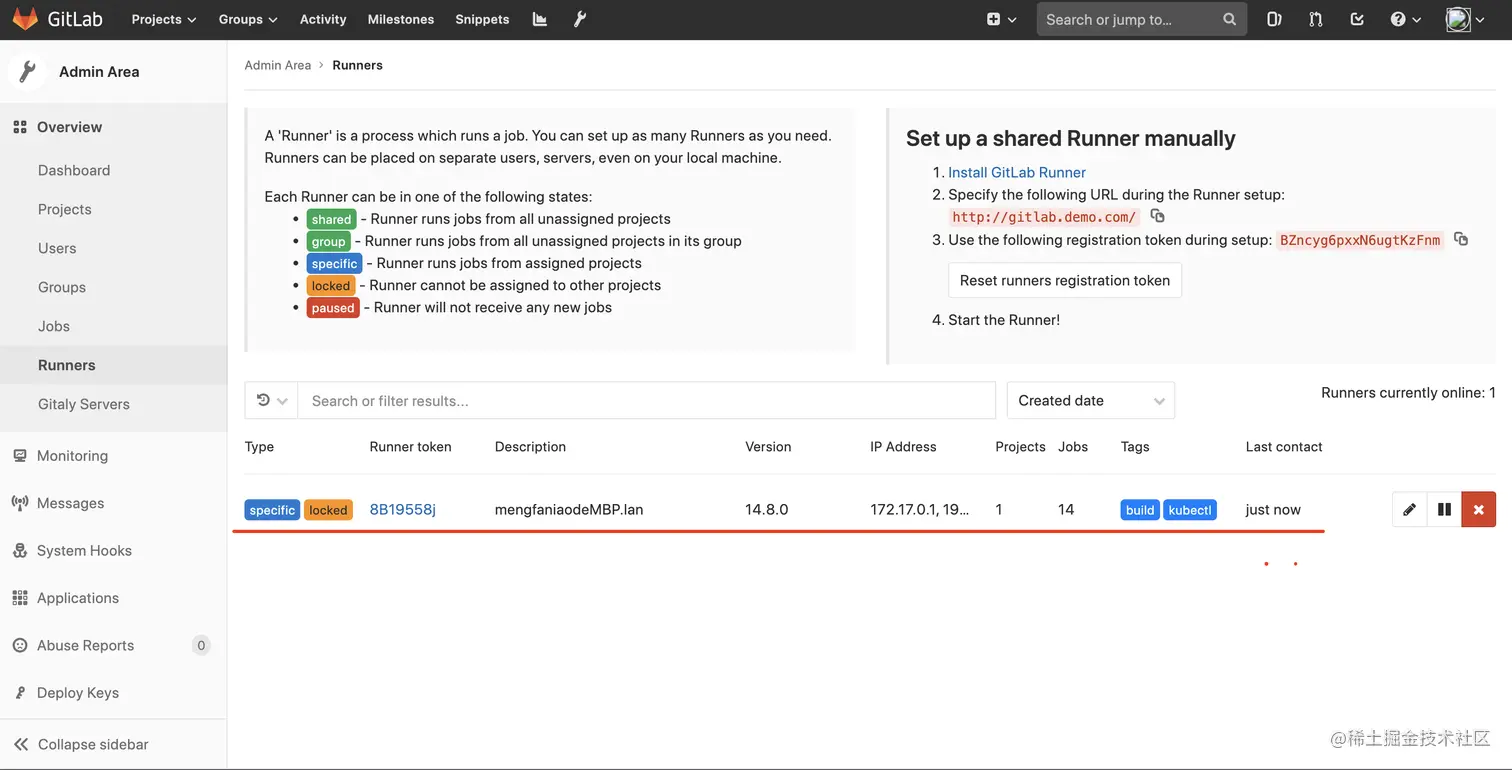Go to Activity in top navigation

323,19
